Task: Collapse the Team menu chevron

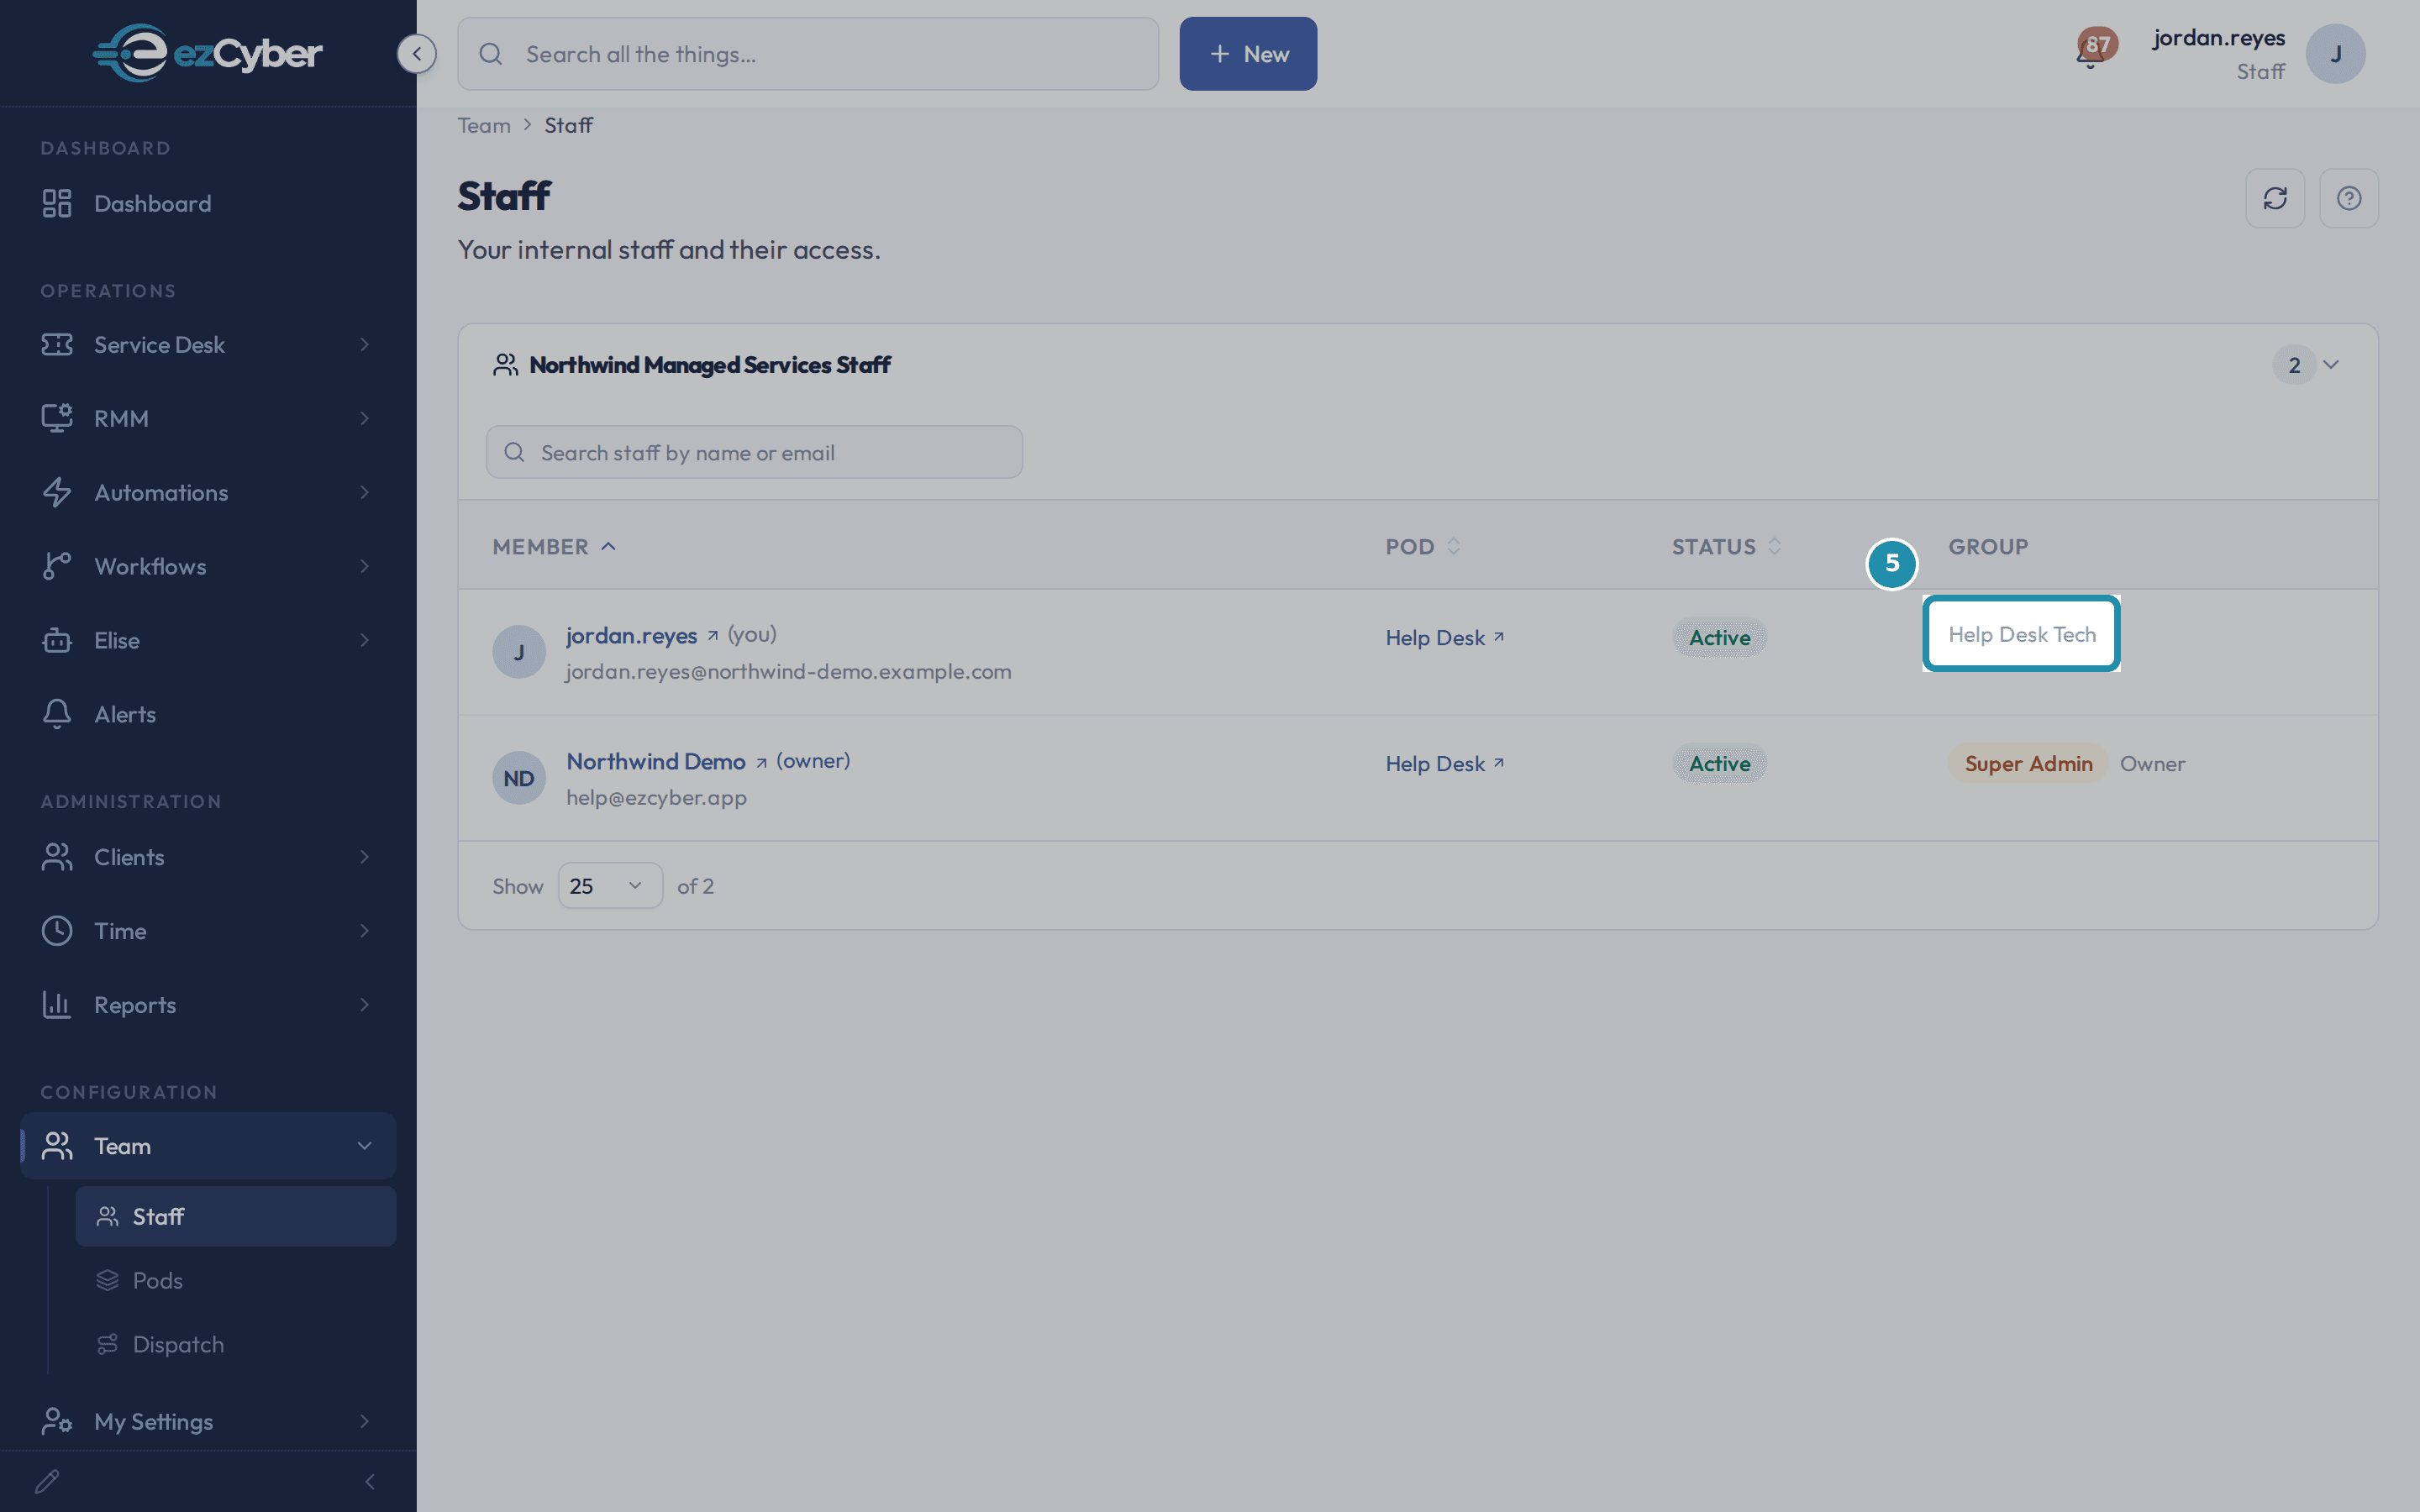Action: (x=365, y=1146)
